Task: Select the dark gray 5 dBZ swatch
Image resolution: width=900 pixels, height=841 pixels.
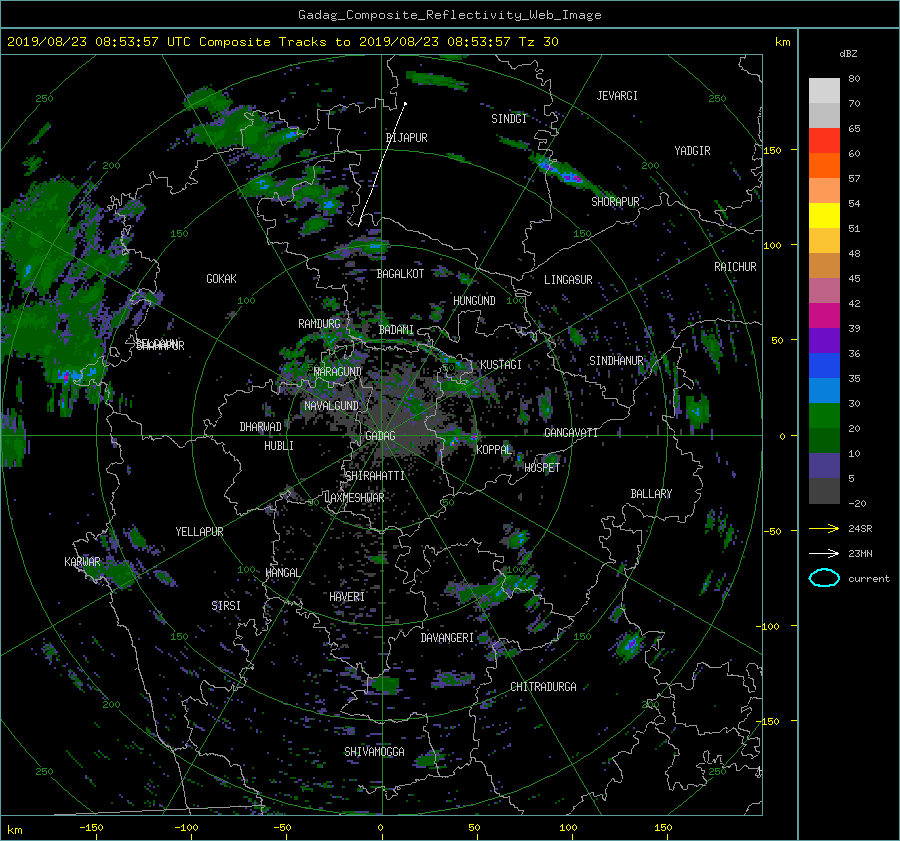Action: point(824,491)
